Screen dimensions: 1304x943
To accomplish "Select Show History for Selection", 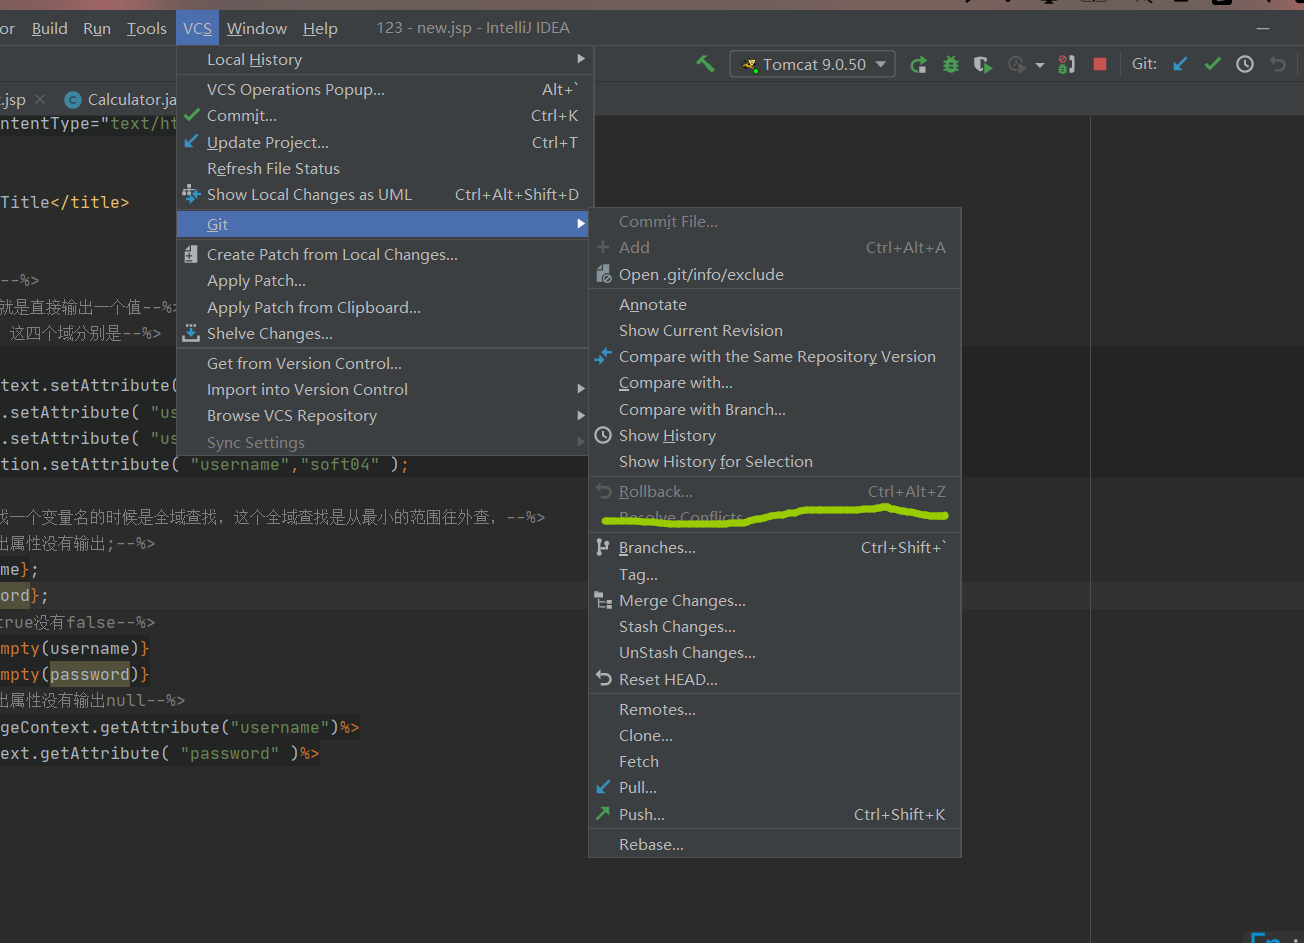I will 775,461.
